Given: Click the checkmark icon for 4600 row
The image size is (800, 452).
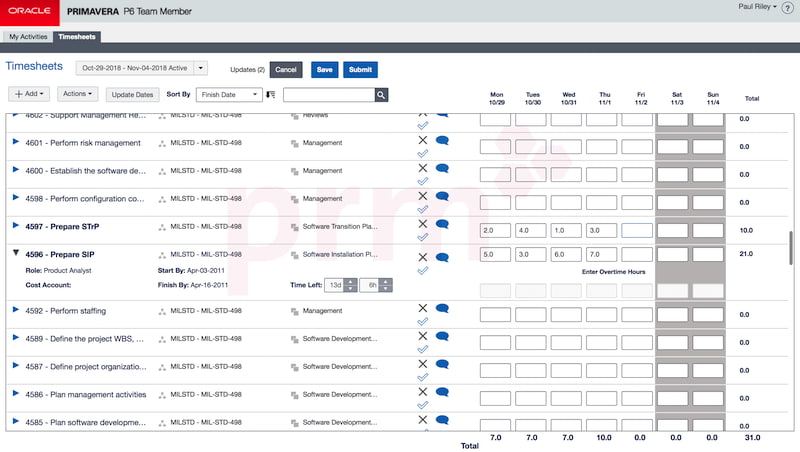Looking at the screenshot, I should point(422,182).
